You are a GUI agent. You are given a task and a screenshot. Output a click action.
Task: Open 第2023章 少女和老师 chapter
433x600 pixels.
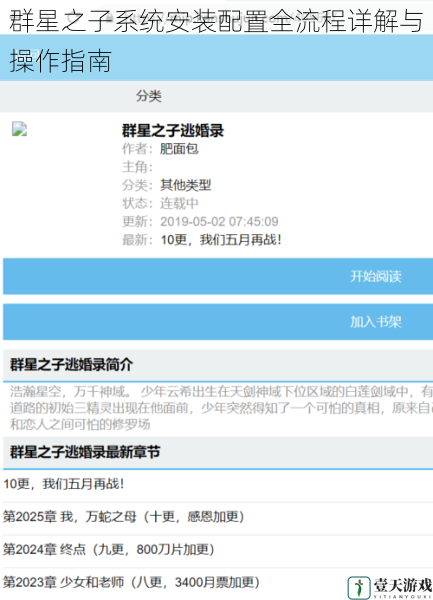(132, 582)
